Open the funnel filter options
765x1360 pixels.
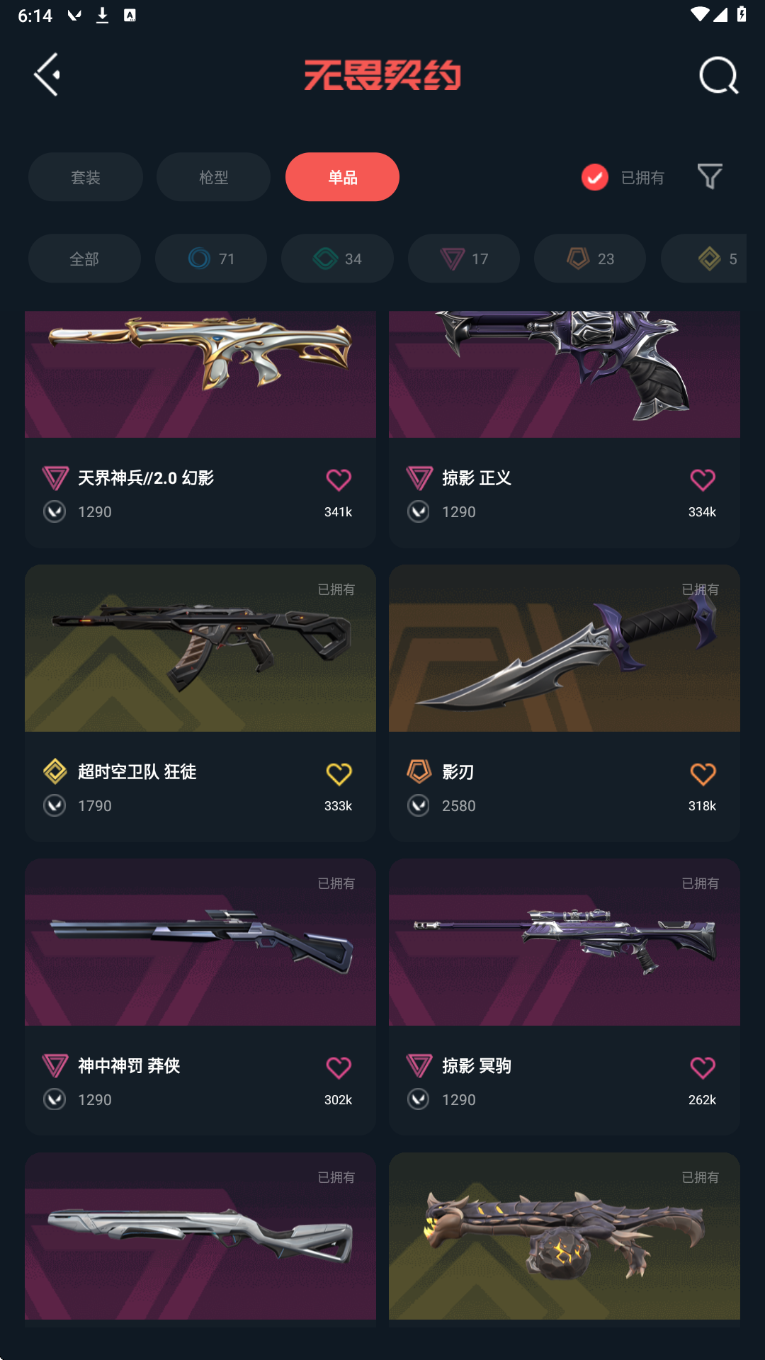coord(710,177)
